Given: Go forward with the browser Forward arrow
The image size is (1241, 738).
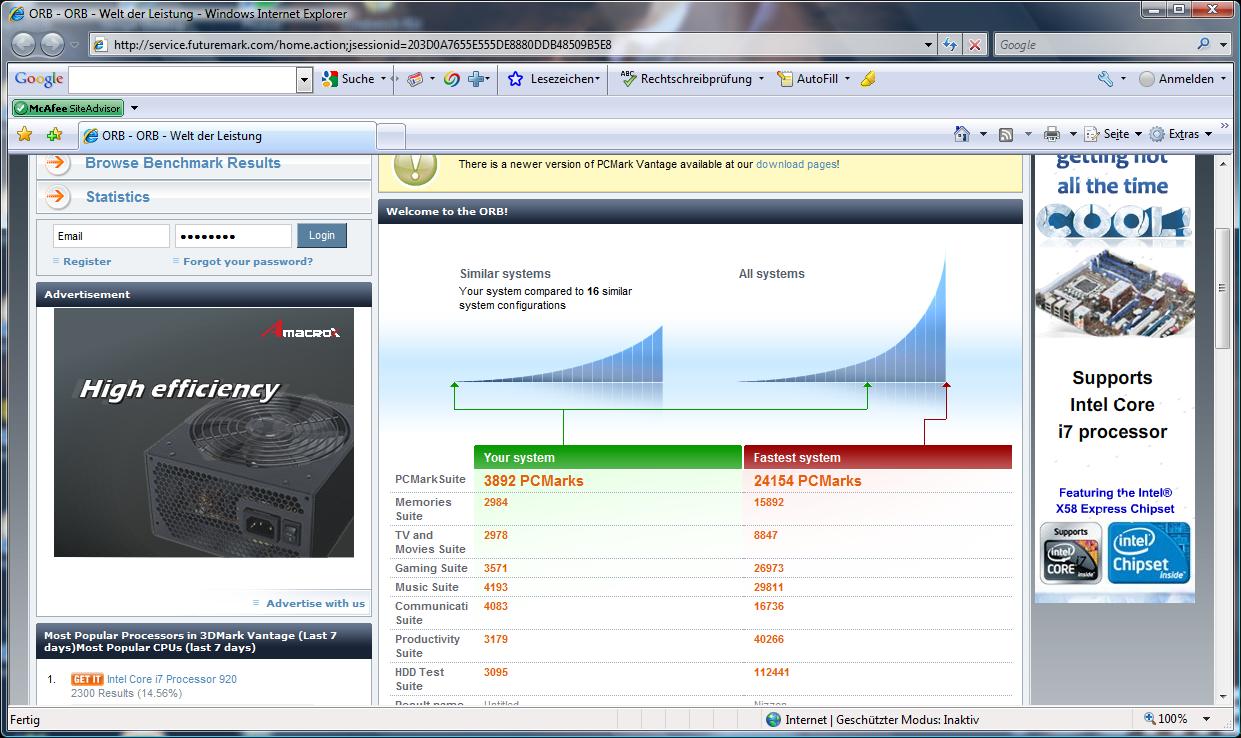Looking at the screenshot, I should tap(52, 44).
